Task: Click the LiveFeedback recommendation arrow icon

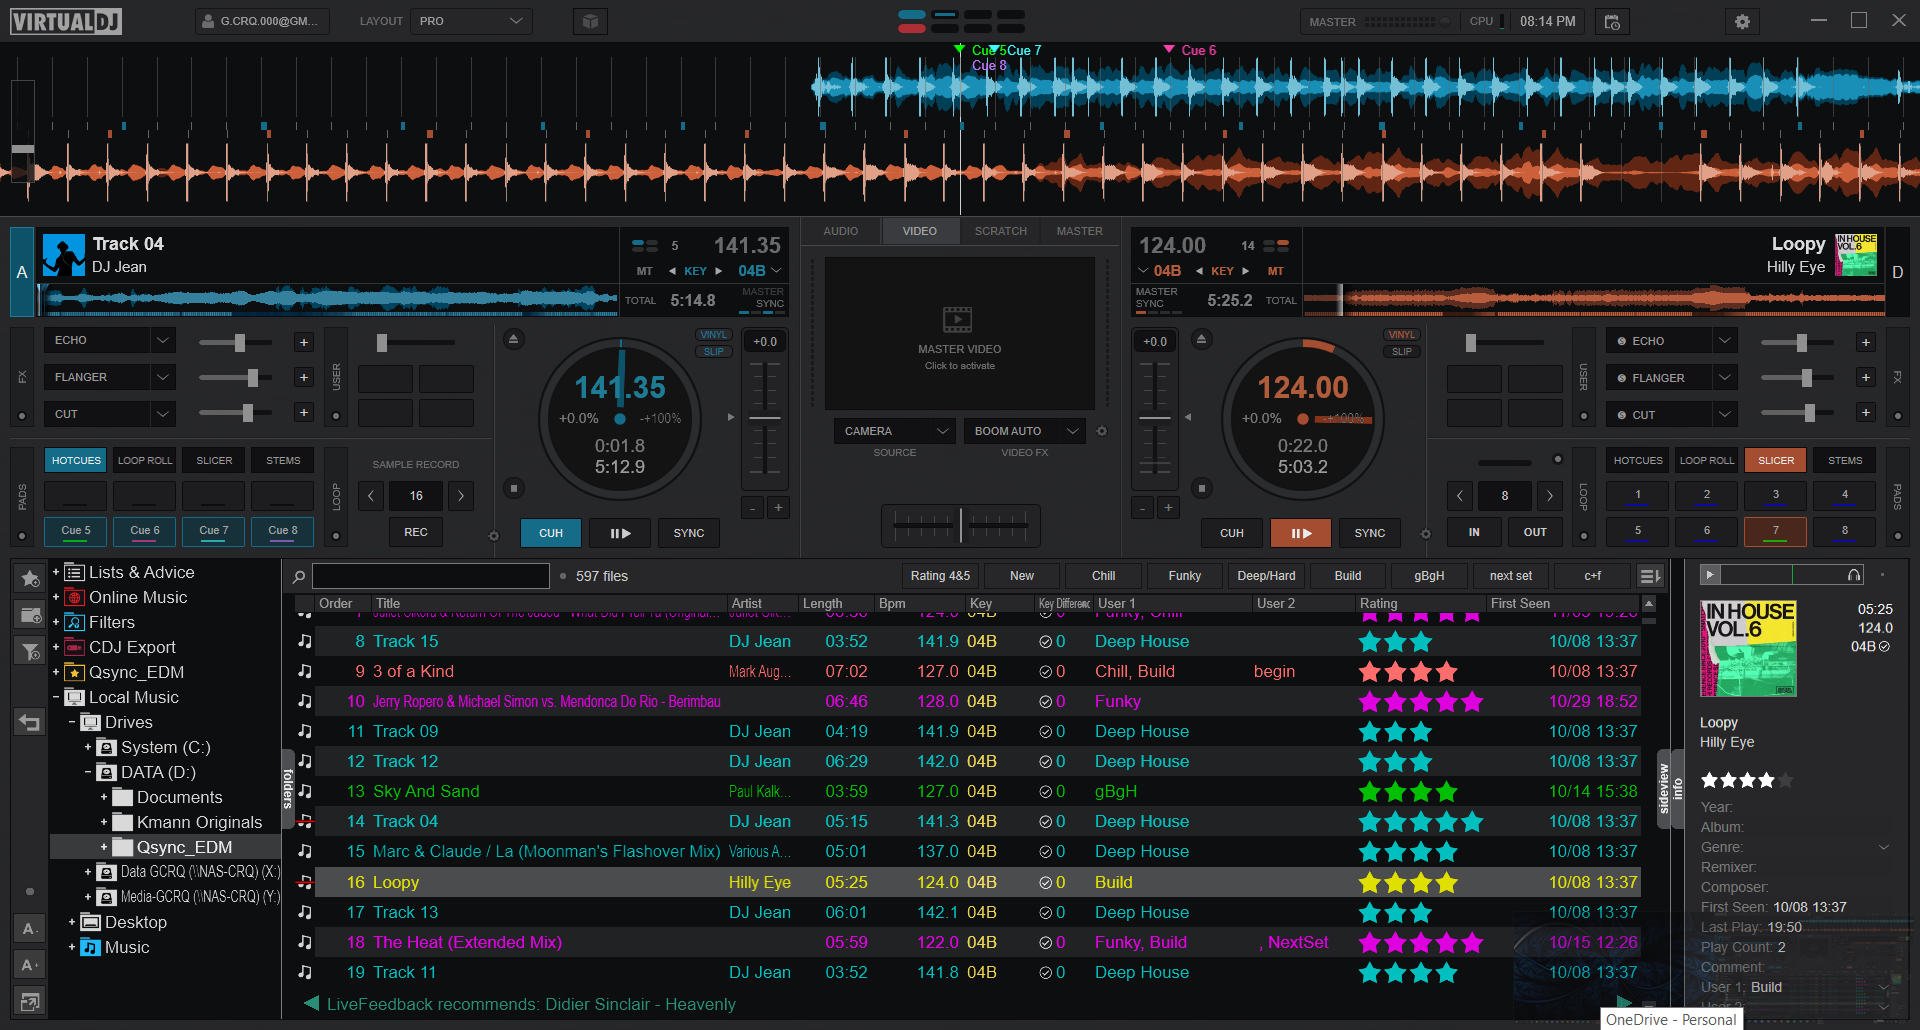Action: coord(311,1003)
